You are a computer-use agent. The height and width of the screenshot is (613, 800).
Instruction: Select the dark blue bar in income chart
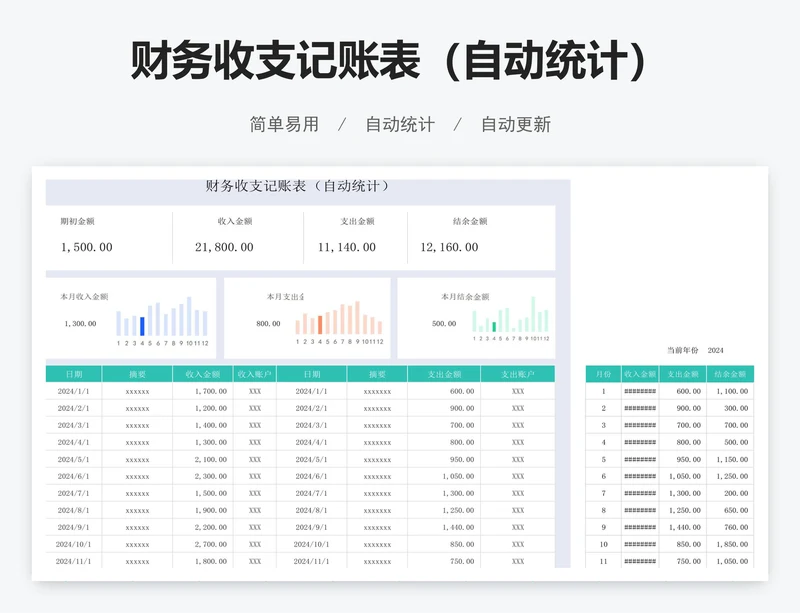coord(142,326)
